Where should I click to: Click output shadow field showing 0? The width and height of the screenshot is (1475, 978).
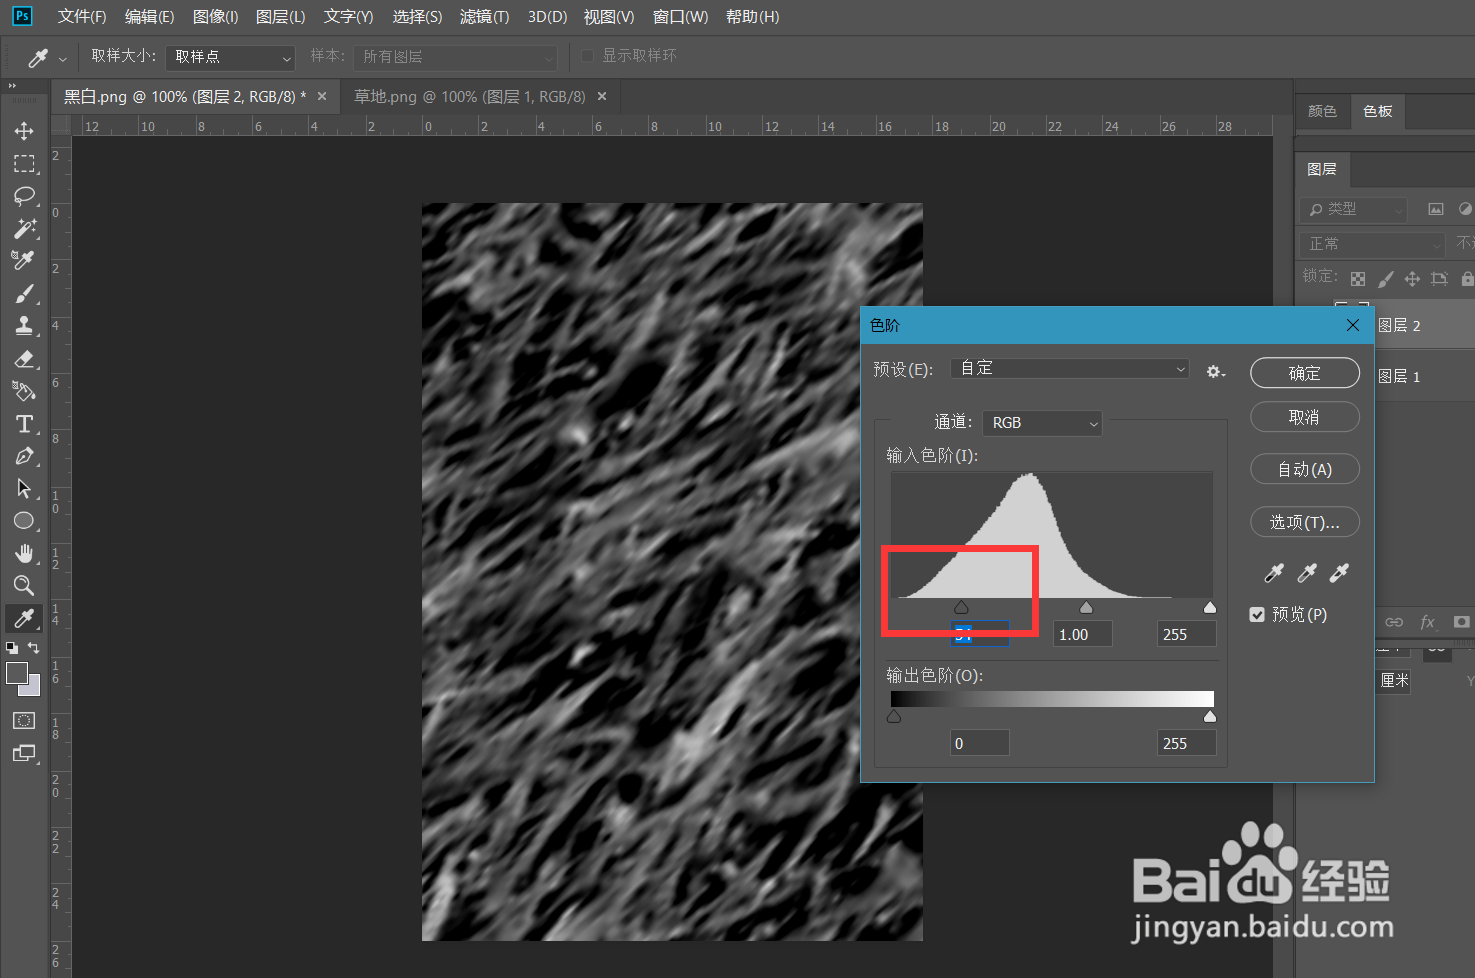[x=979, y=743]
